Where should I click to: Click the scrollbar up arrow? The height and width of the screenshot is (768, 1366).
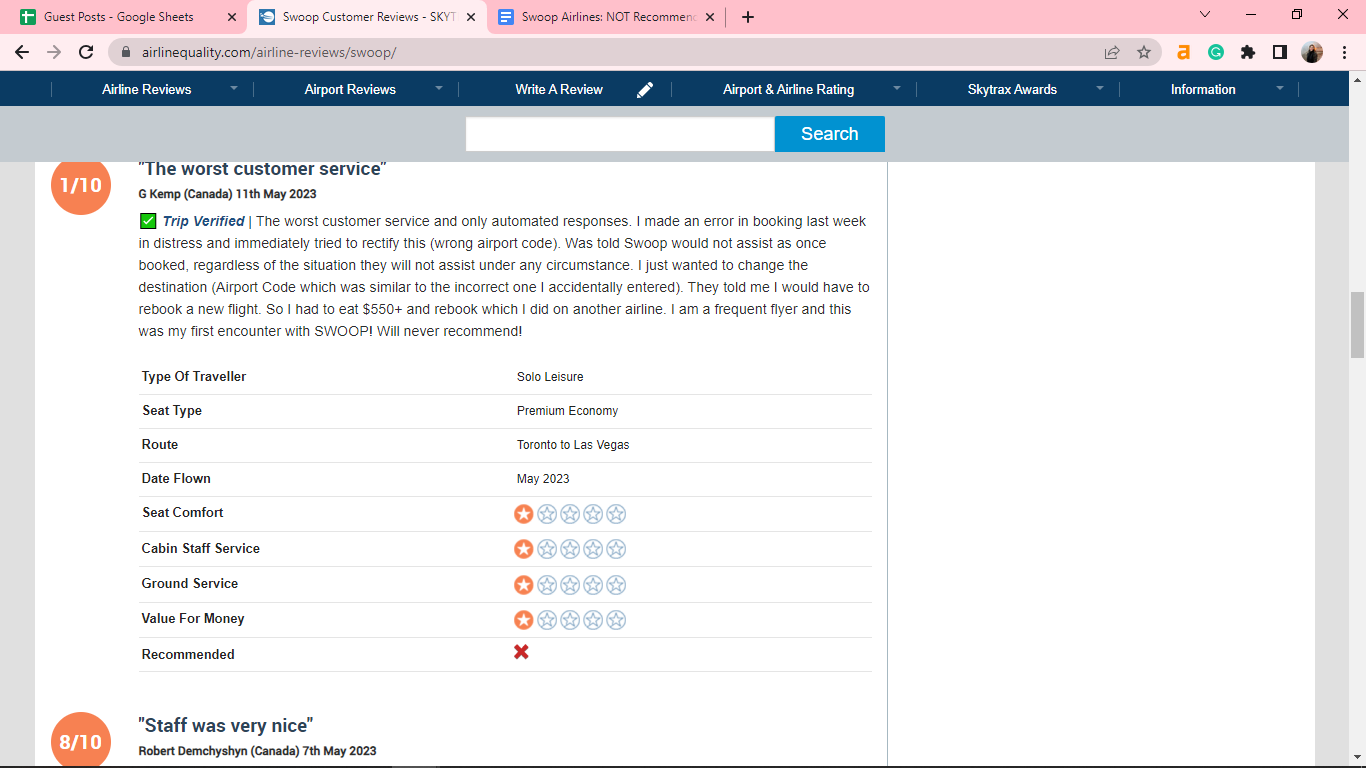point(1357,78)
